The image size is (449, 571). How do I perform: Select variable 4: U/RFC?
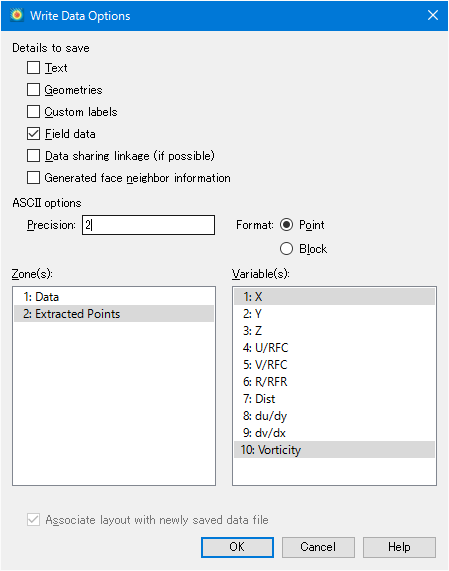pyautogui.click(x=334, y=348)
